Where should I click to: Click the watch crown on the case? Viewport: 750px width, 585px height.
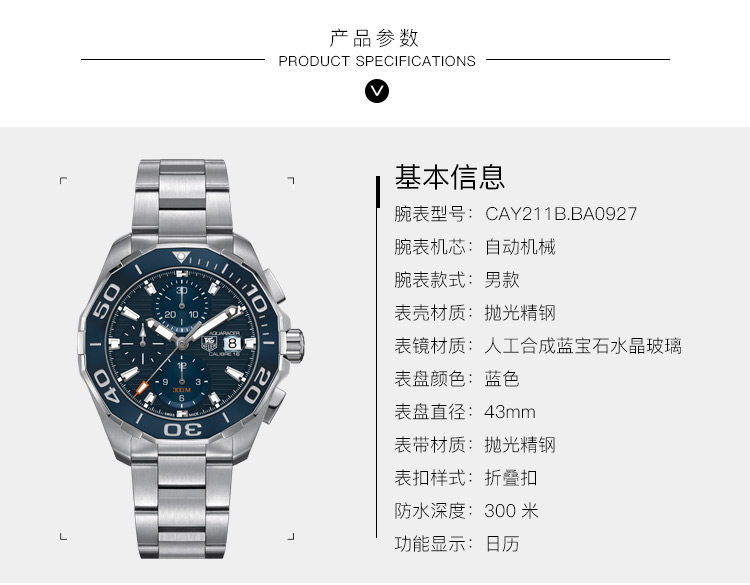293,345
